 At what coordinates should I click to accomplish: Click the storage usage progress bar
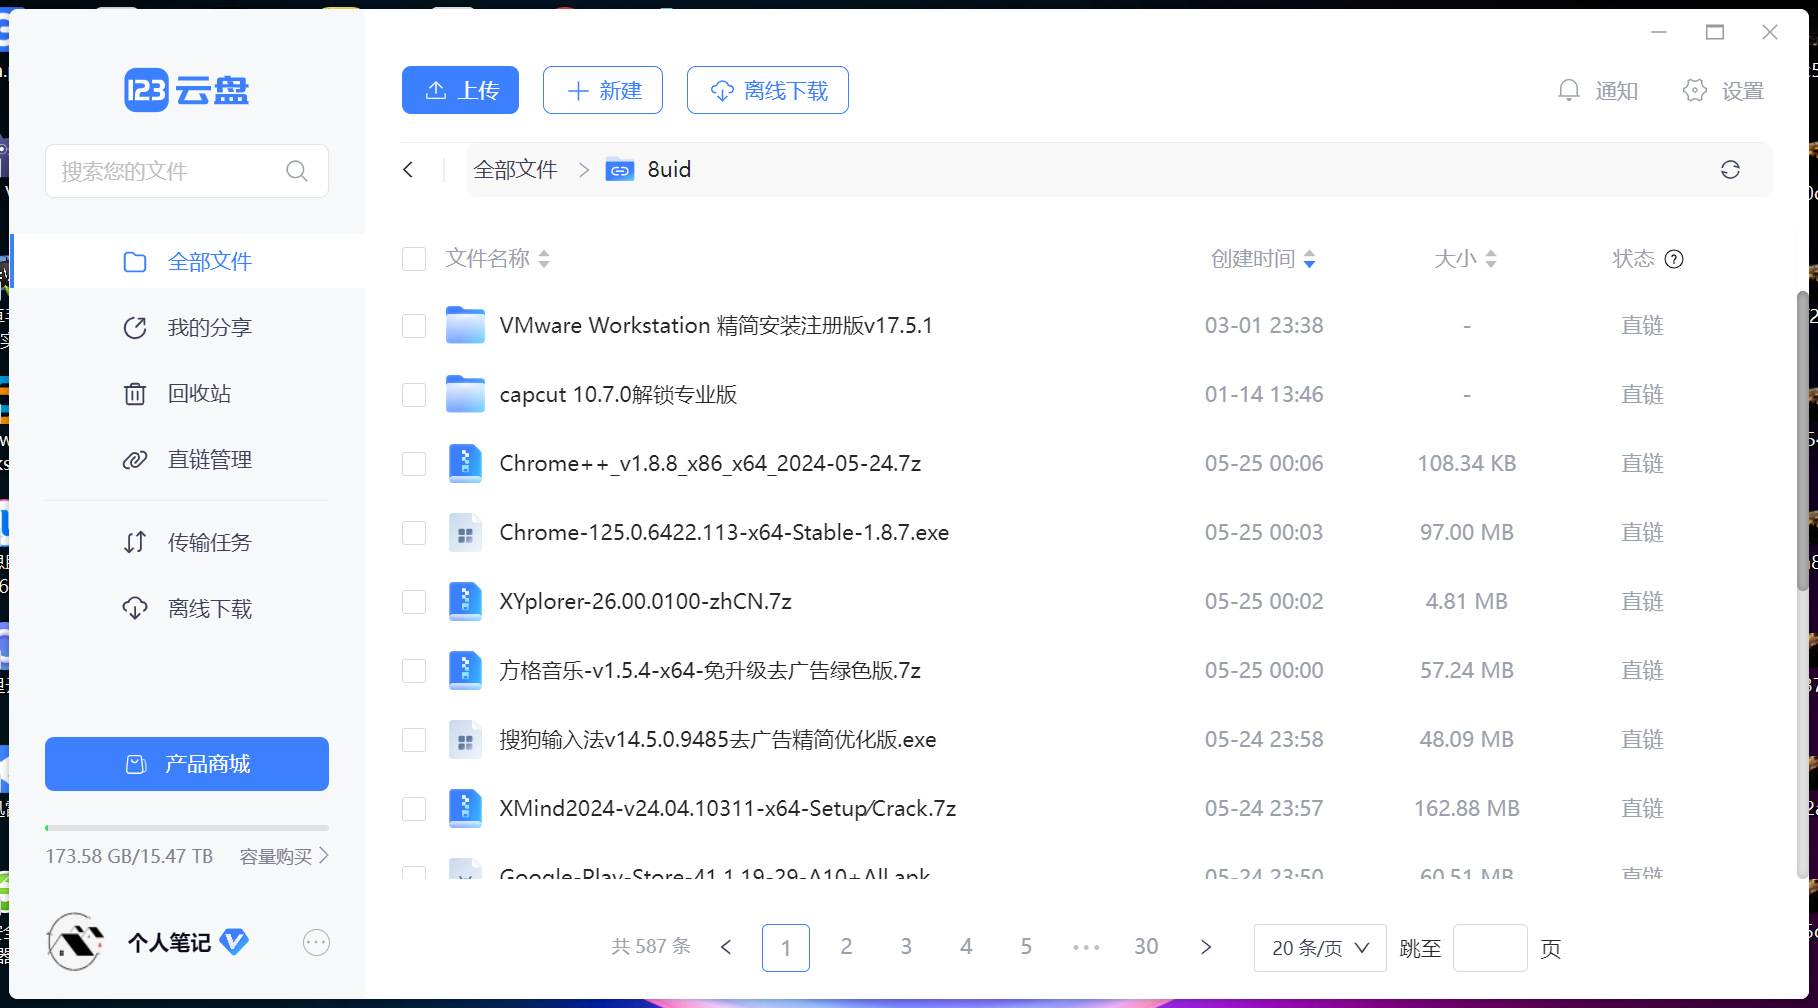tap(187, 828)
